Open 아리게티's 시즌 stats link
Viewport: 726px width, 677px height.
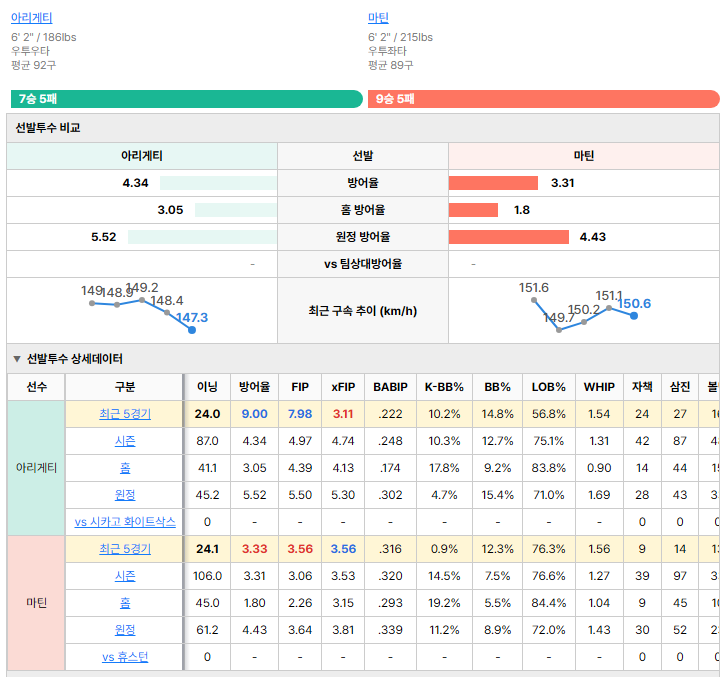pos(125,441)
